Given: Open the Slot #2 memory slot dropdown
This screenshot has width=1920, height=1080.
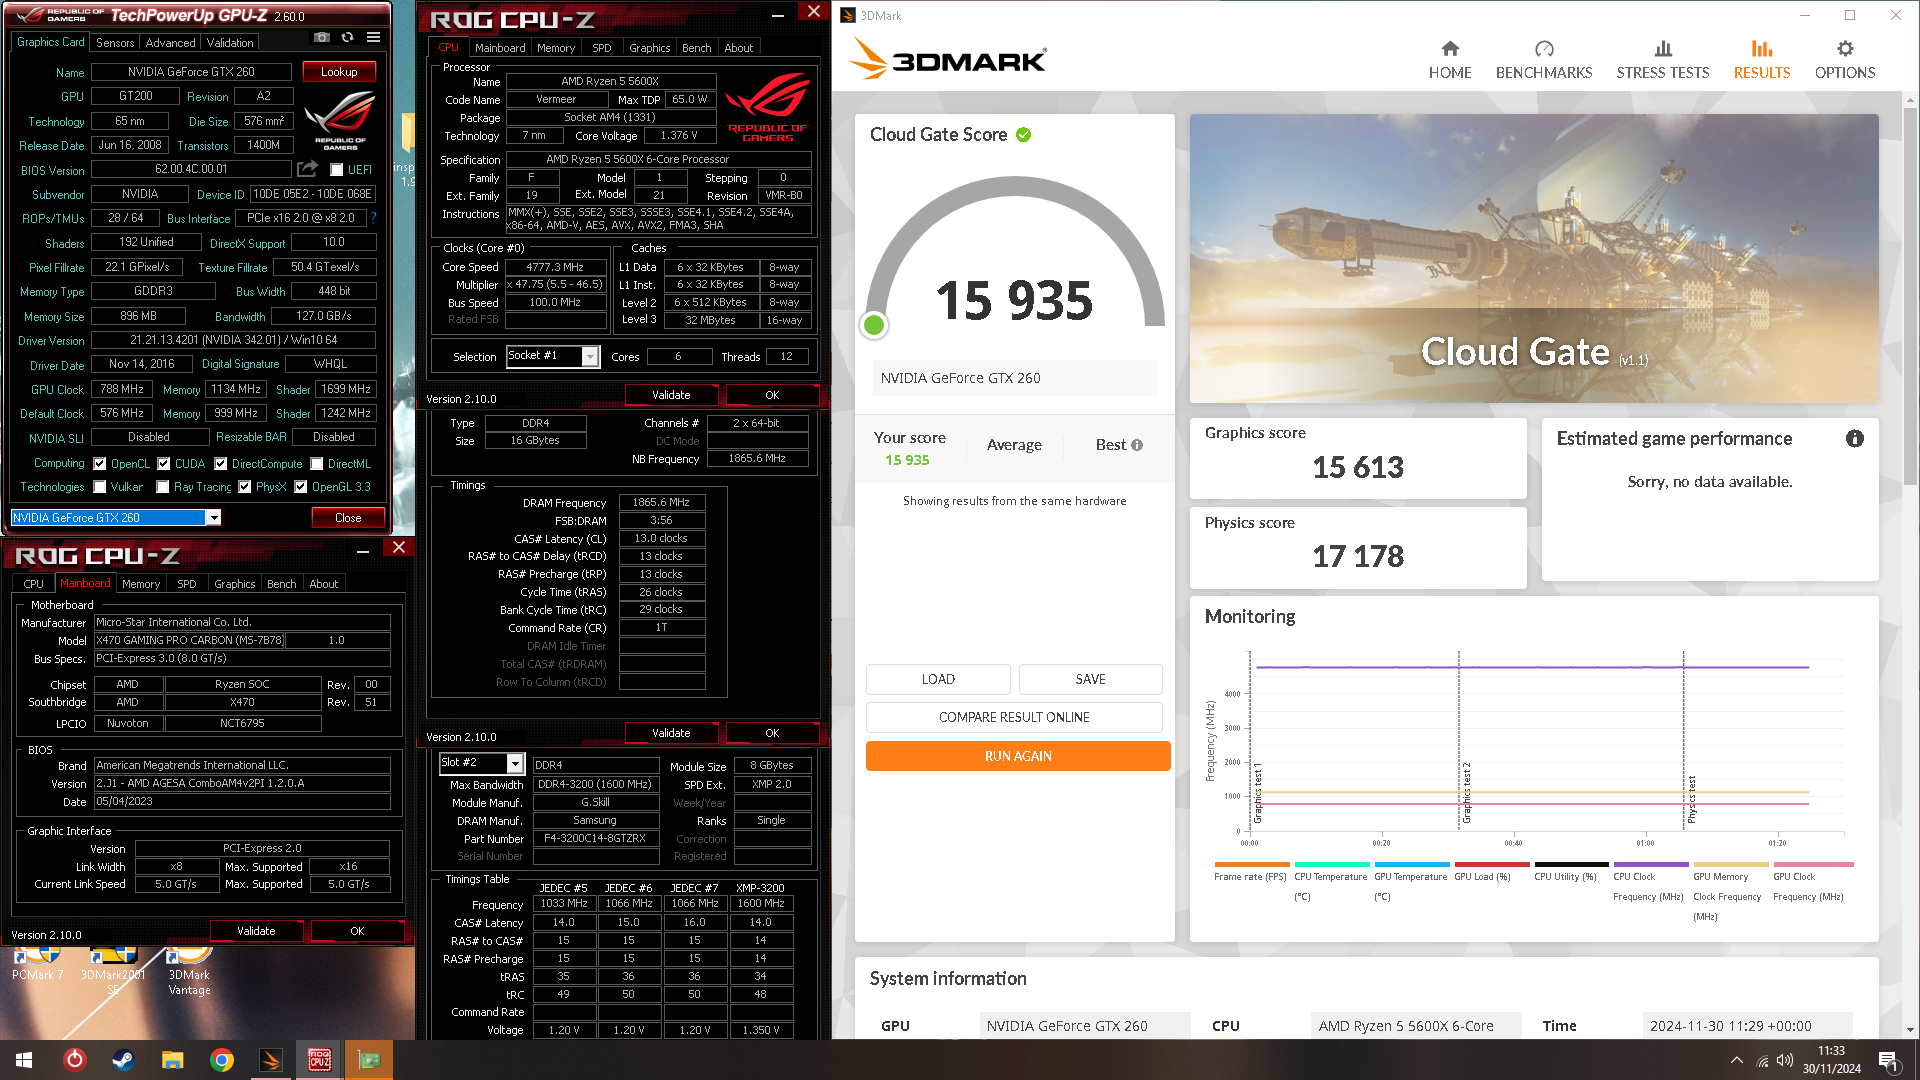Looking at the screenshot, I should tap(515, 764).
